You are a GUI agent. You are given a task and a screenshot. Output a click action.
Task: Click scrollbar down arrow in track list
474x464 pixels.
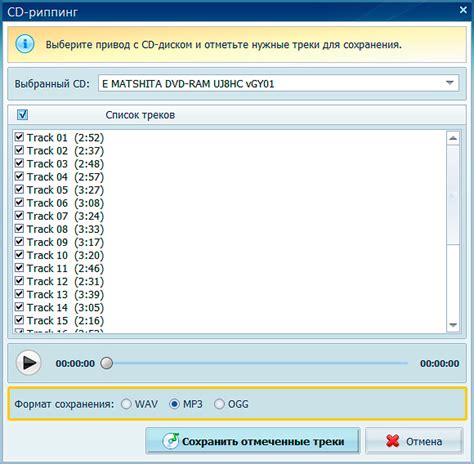[x=453, y=325]
